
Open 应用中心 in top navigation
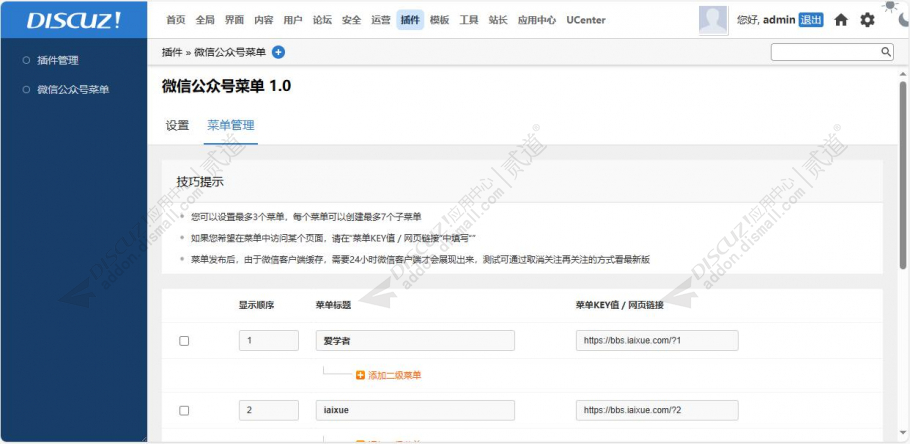537,20
